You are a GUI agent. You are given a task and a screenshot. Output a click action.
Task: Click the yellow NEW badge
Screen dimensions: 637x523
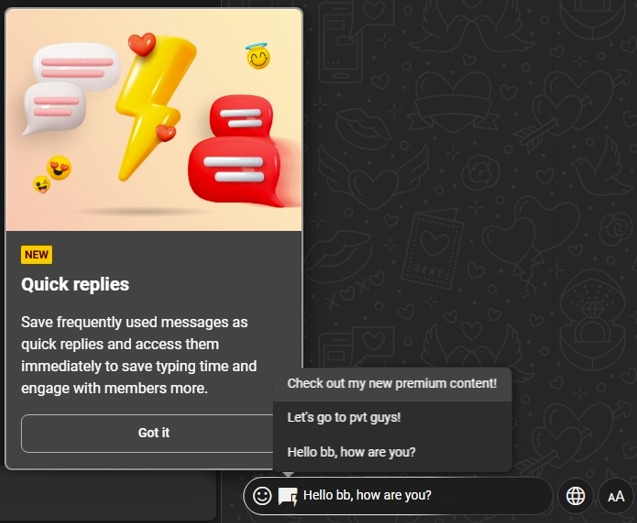pos(37,255)
